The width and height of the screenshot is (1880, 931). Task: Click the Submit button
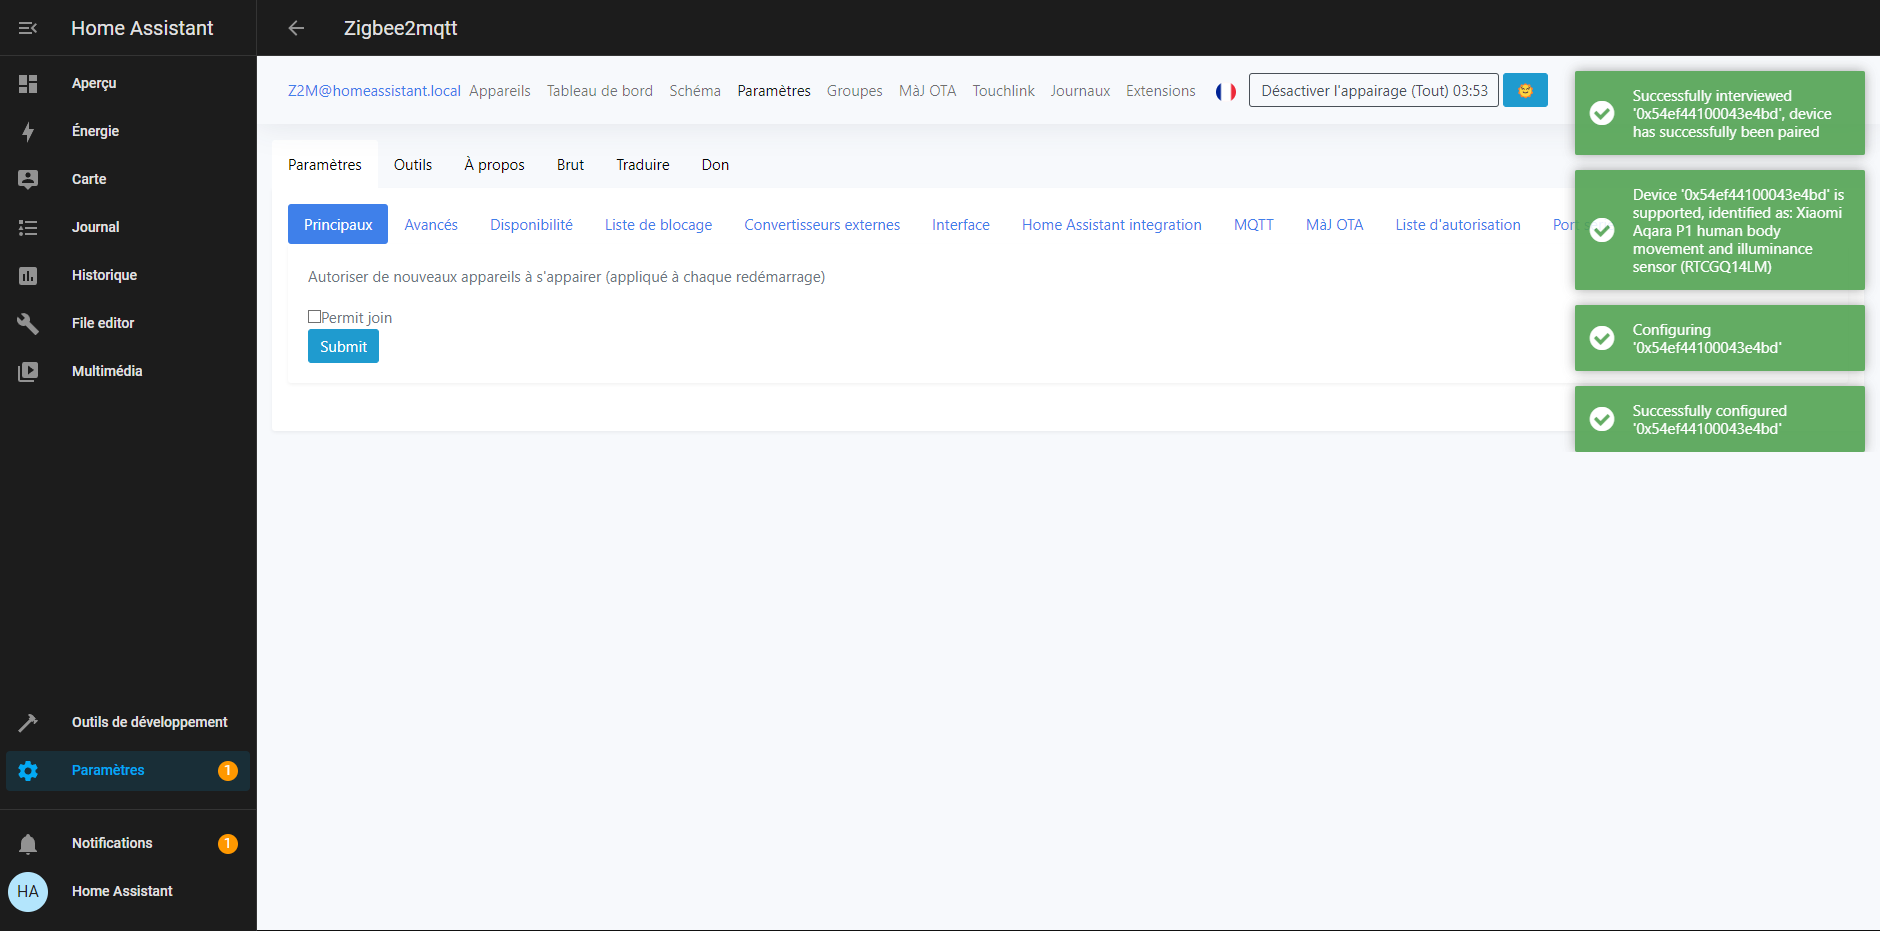click(343, 346)
